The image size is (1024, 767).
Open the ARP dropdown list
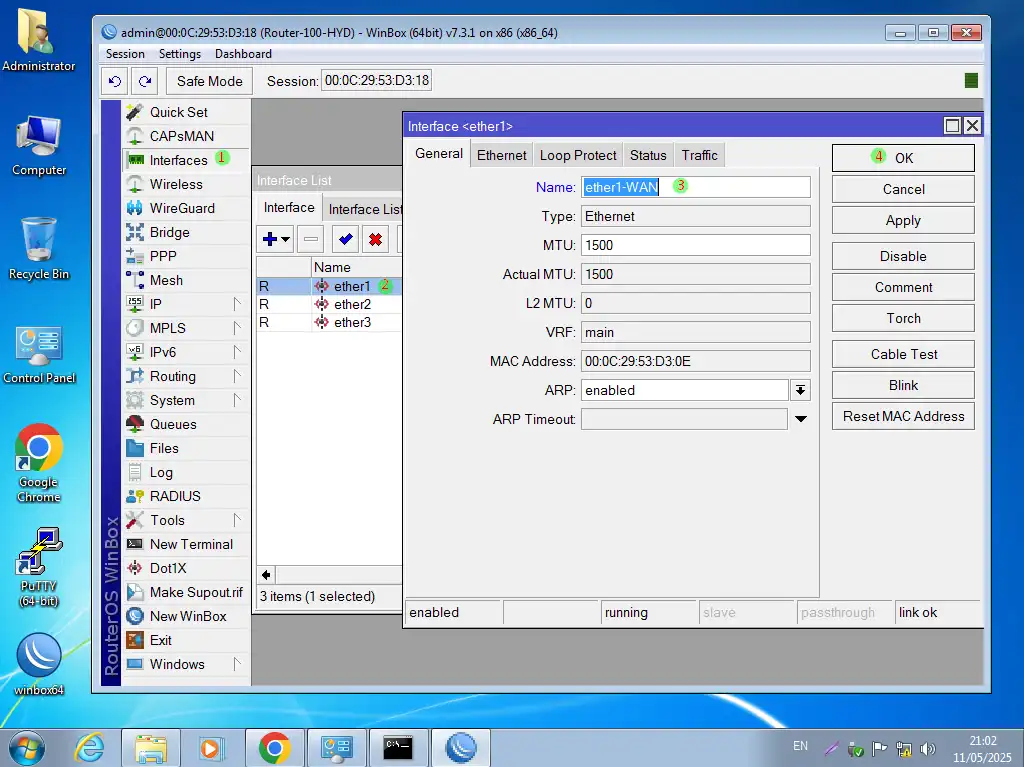click(x=800, y=390)
